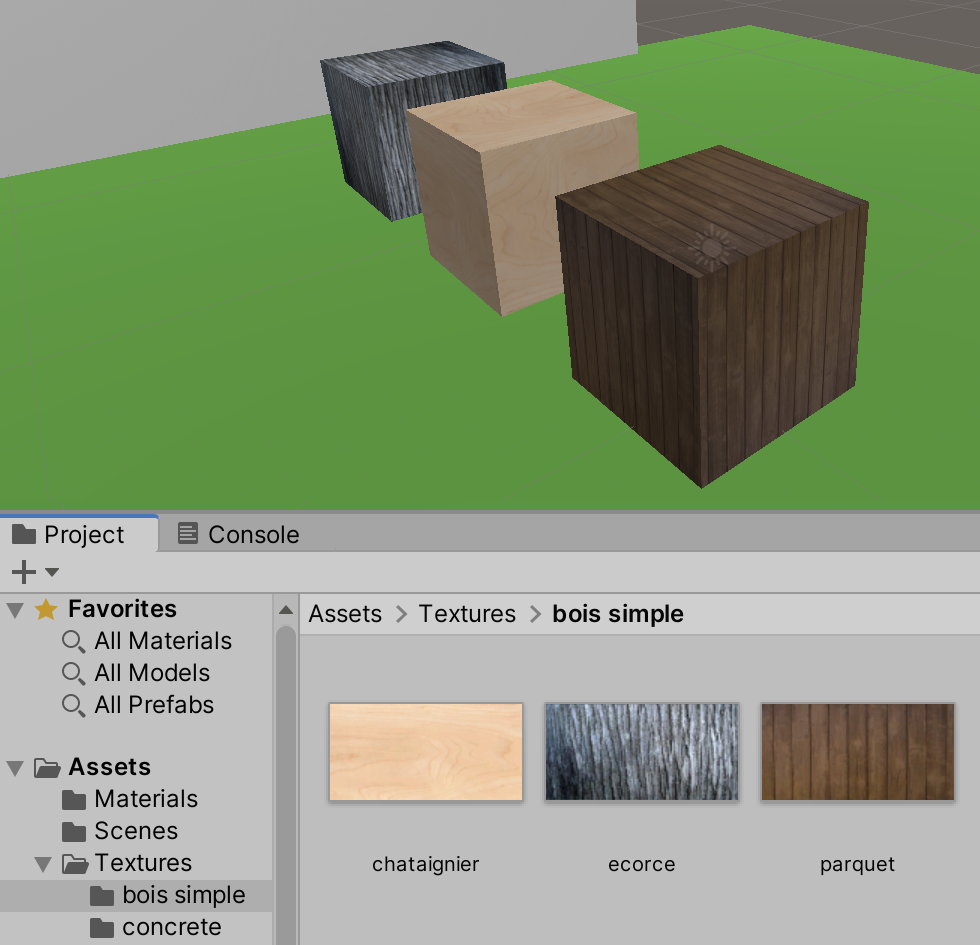980x945 pixels.
Task: Select the Scenes folder icon
Action: tap(74, 831)
